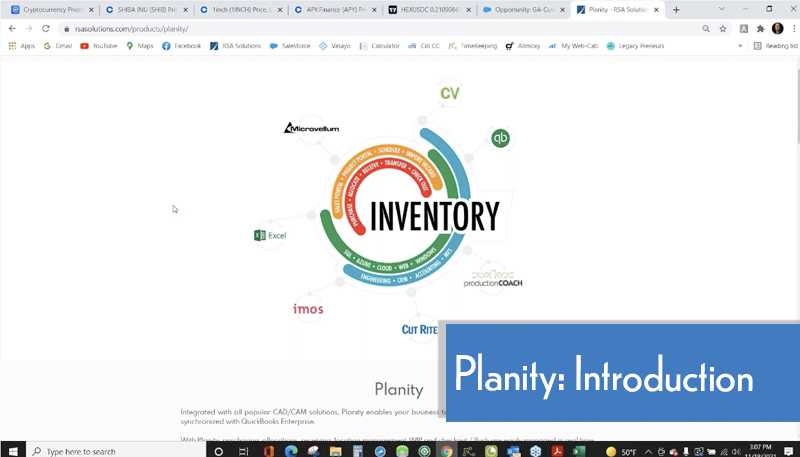Image resolution: width=800 pixels, height=457 pixels.
Task: Open Excel from the taskbar
Action: click(579, 451)
